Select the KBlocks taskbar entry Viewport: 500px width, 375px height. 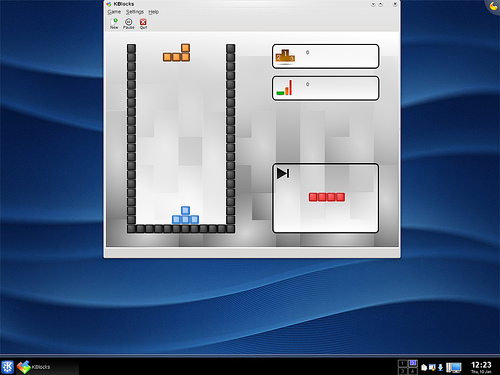point(47,367)
